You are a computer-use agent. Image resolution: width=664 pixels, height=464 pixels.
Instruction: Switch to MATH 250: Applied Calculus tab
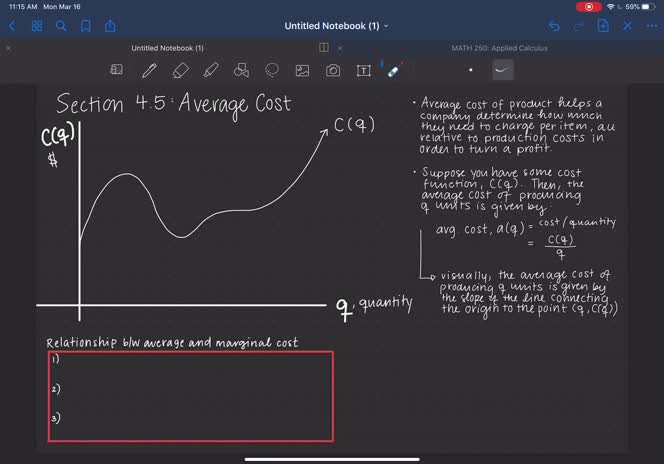tap(499, 48)
